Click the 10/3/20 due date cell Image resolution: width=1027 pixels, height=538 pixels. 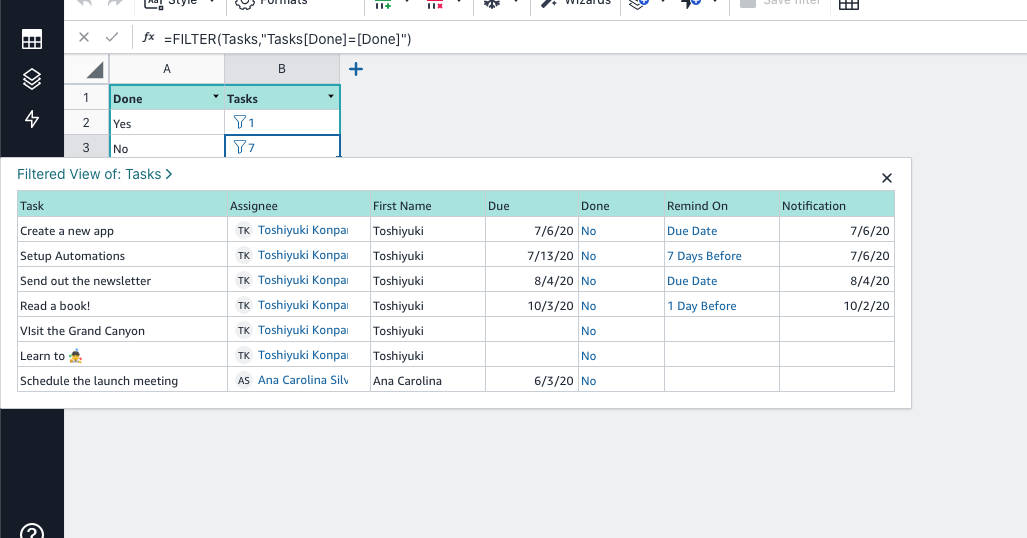pos(532,306)
